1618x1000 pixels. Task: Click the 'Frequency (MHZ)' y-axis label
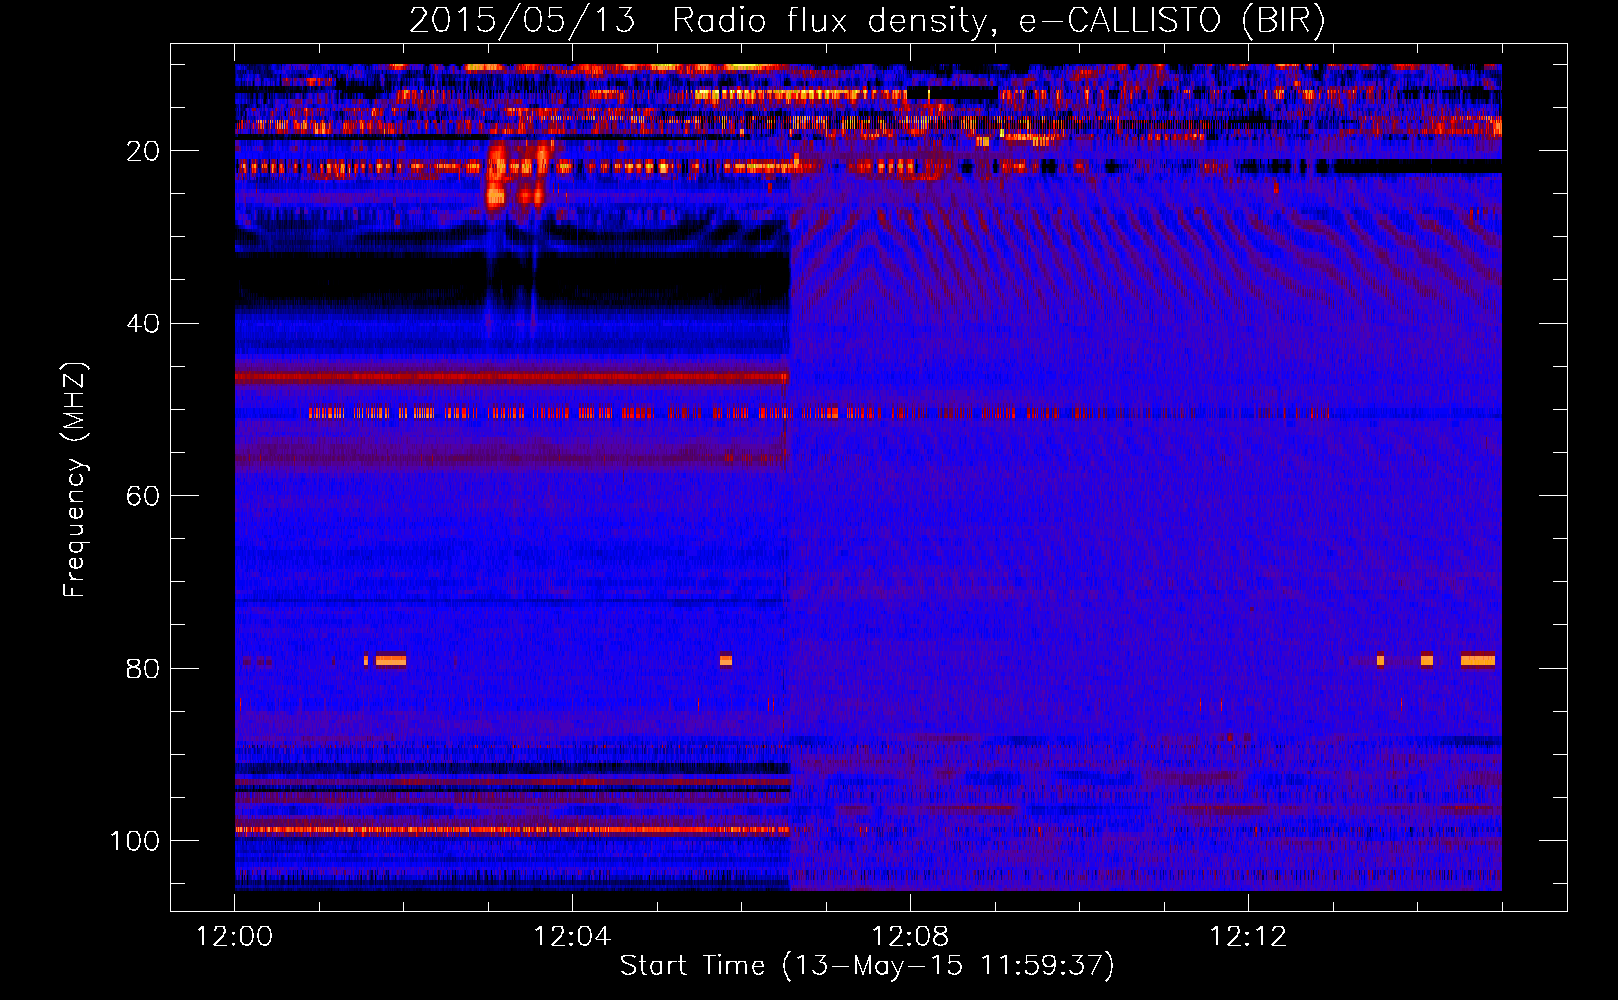click(x=75, y=480)
